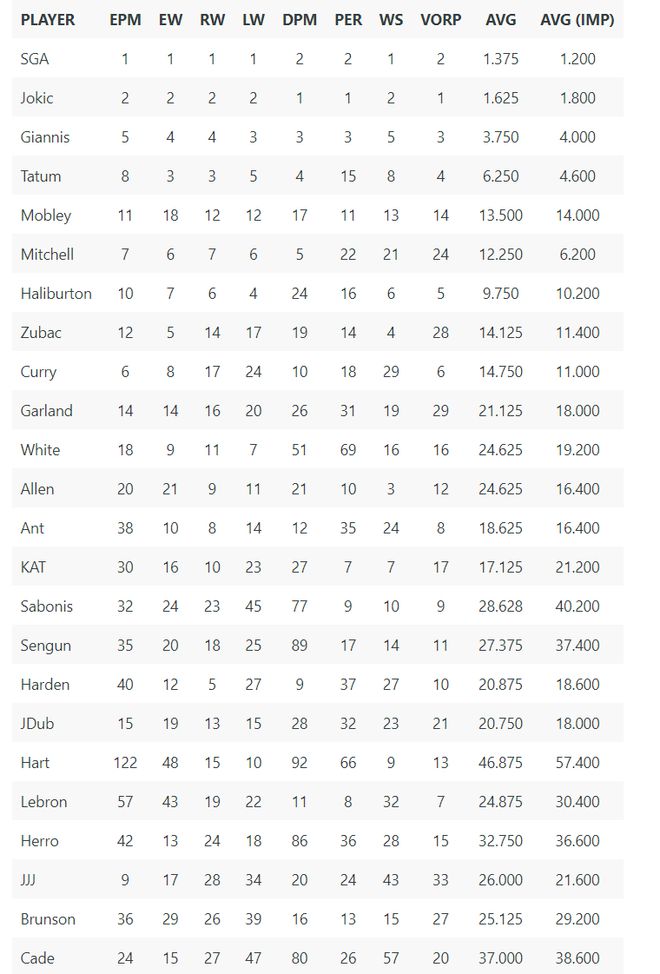
Task: Select the Sabonis row name
Action: coord(46,606)
